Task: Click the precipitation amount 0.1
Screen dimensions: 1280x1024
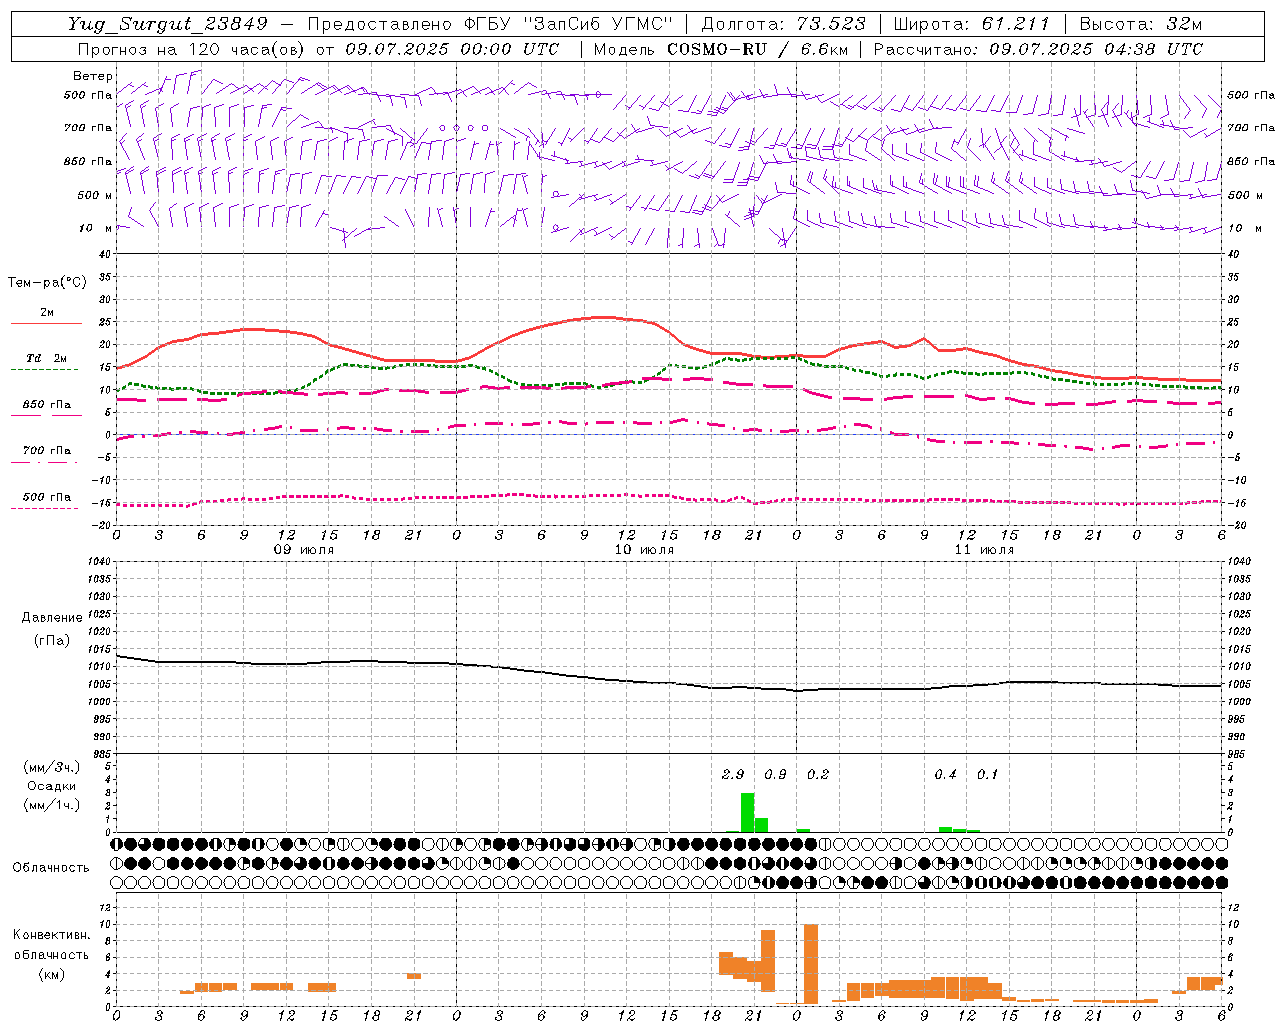Action: point(987,775)
